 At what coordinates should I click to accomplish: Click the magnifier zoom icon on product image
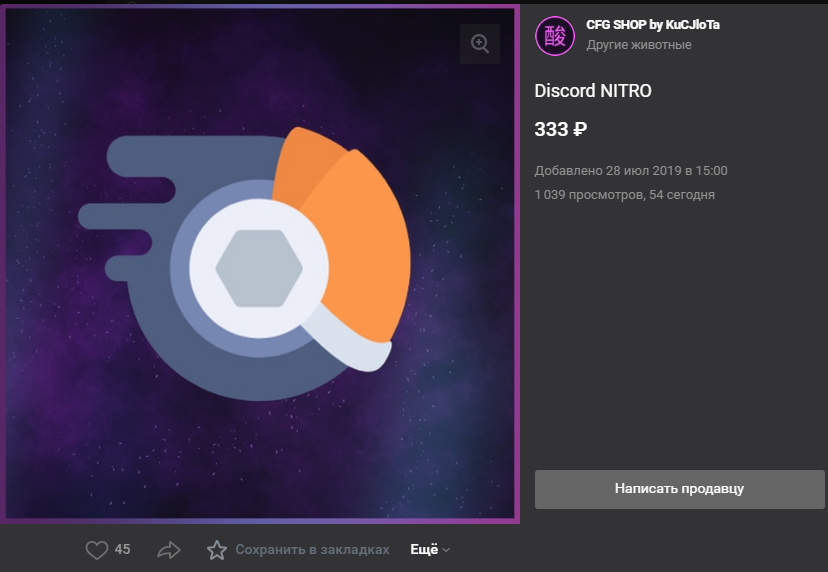[x=480, y=44]
